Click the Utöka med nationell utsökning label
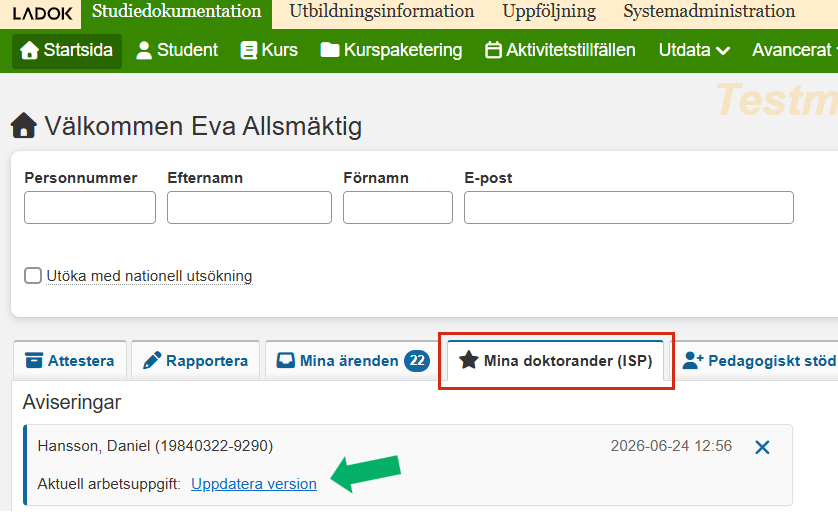The height and width of the screenshot is (512, 838). (x=149, y=276)
